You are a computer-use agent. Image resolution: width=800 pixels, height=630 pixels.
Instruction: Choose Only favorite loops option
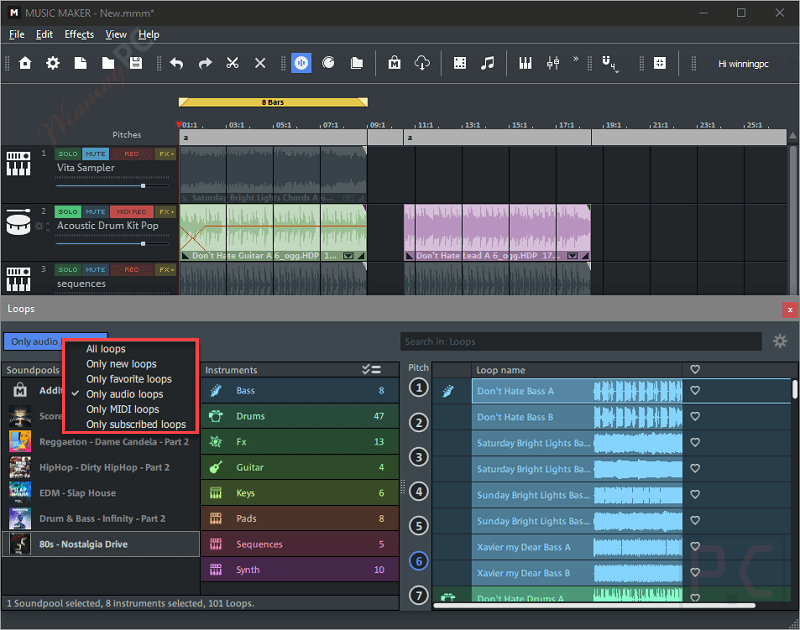coord(130,379)
